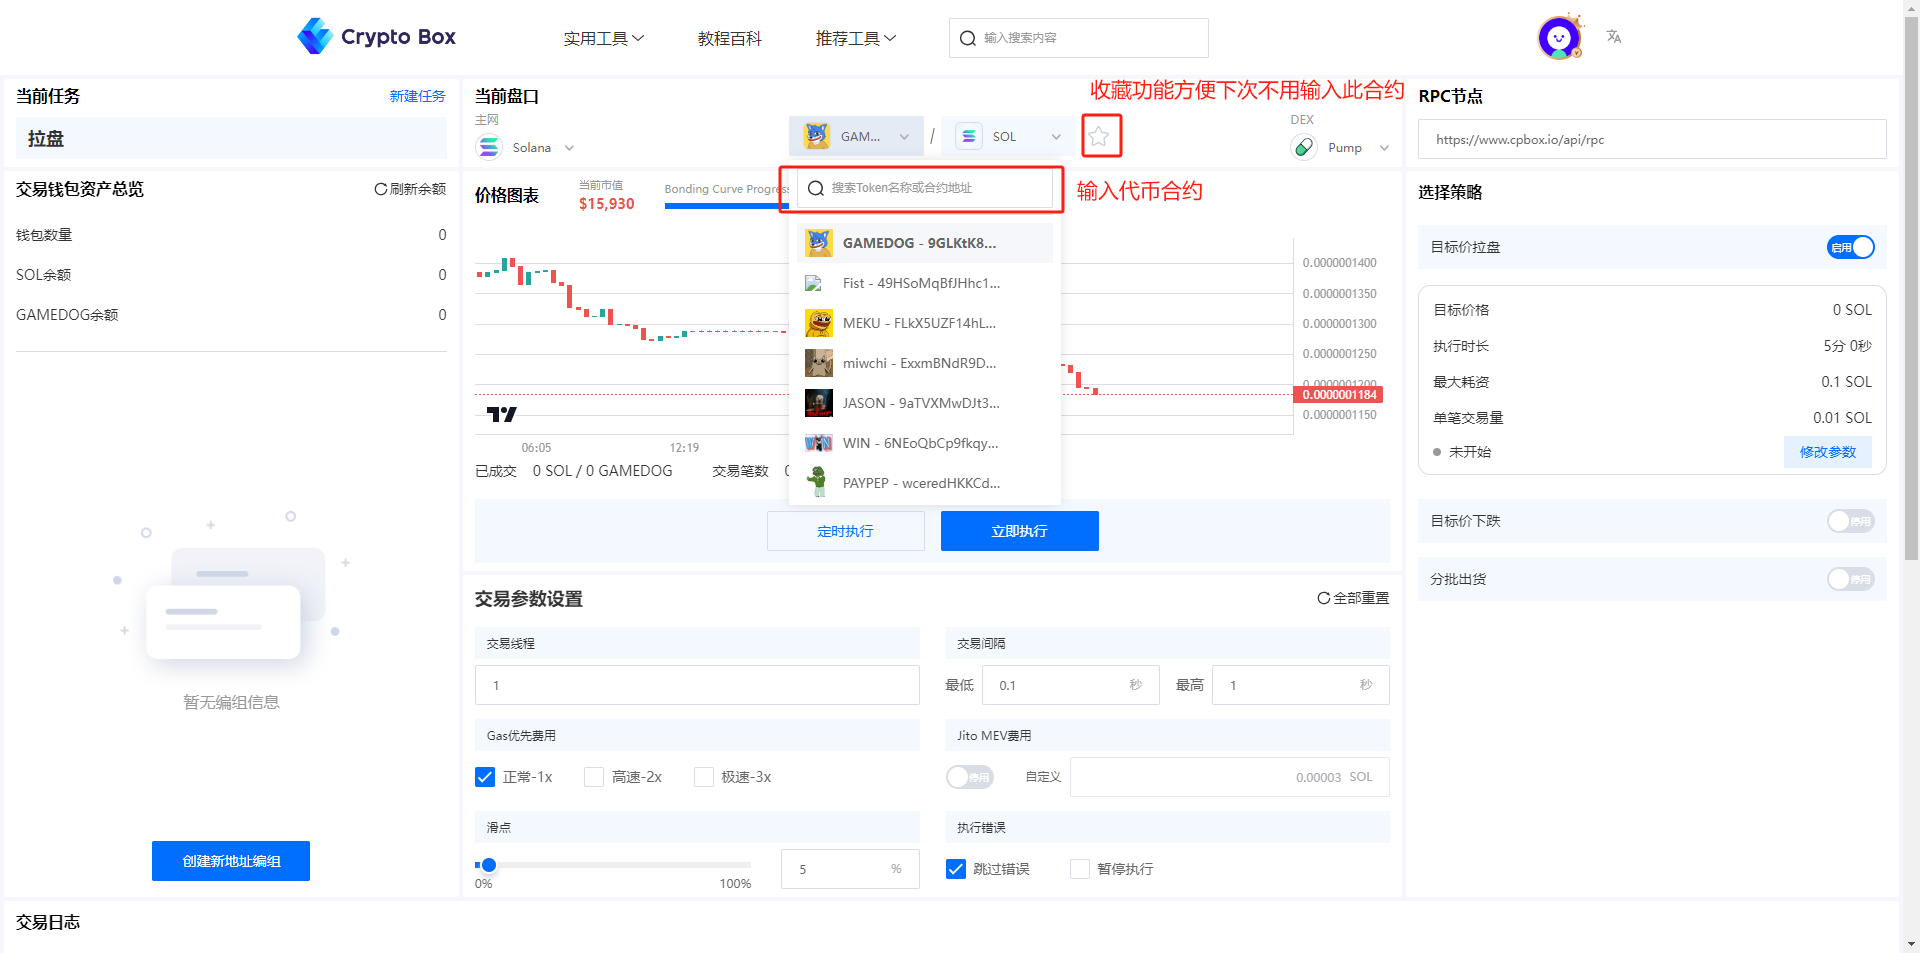Viewport: 1920px width, 953px height.
Task: Check the 暂停执行 checkbox
Action: point(1080,869)
